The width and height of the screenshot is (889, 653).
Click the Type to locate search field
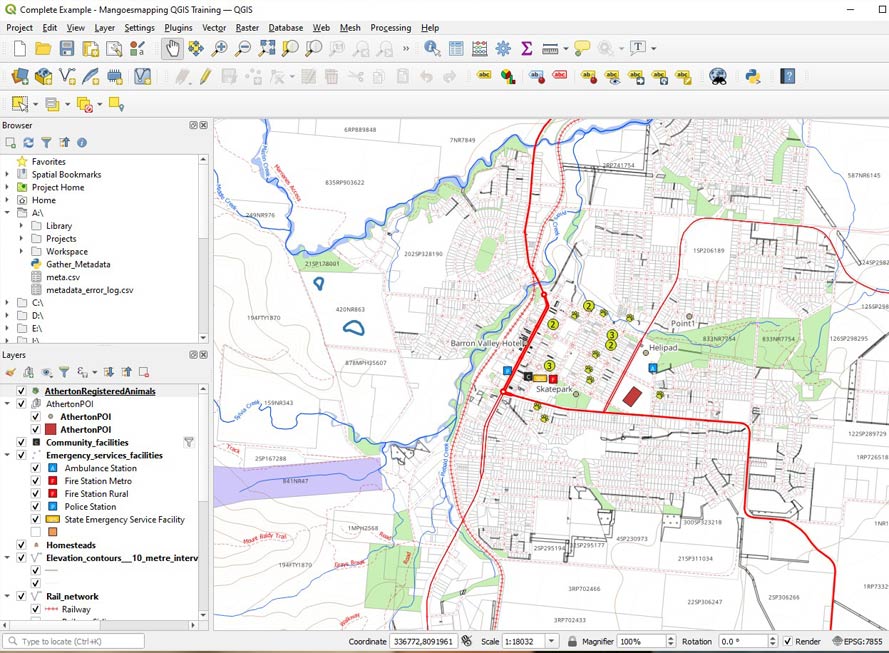pos(74,641)
